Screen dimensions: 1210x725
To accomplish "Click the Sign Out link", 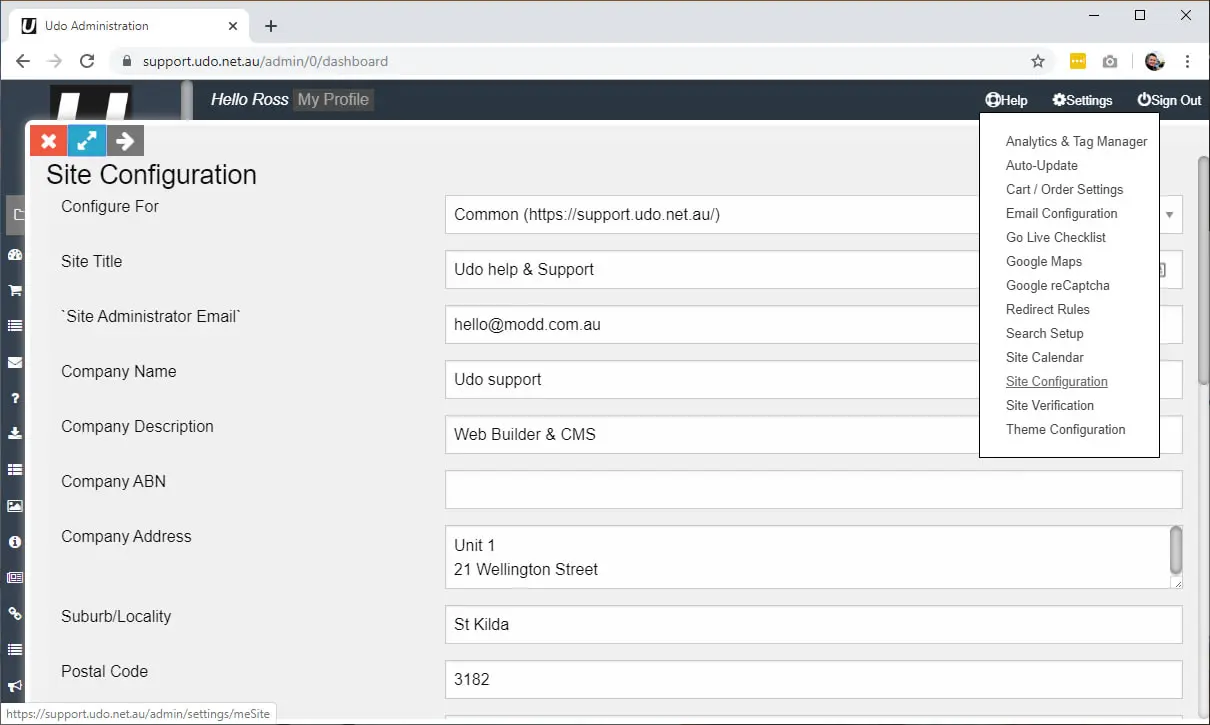I will pos(1169,100).
